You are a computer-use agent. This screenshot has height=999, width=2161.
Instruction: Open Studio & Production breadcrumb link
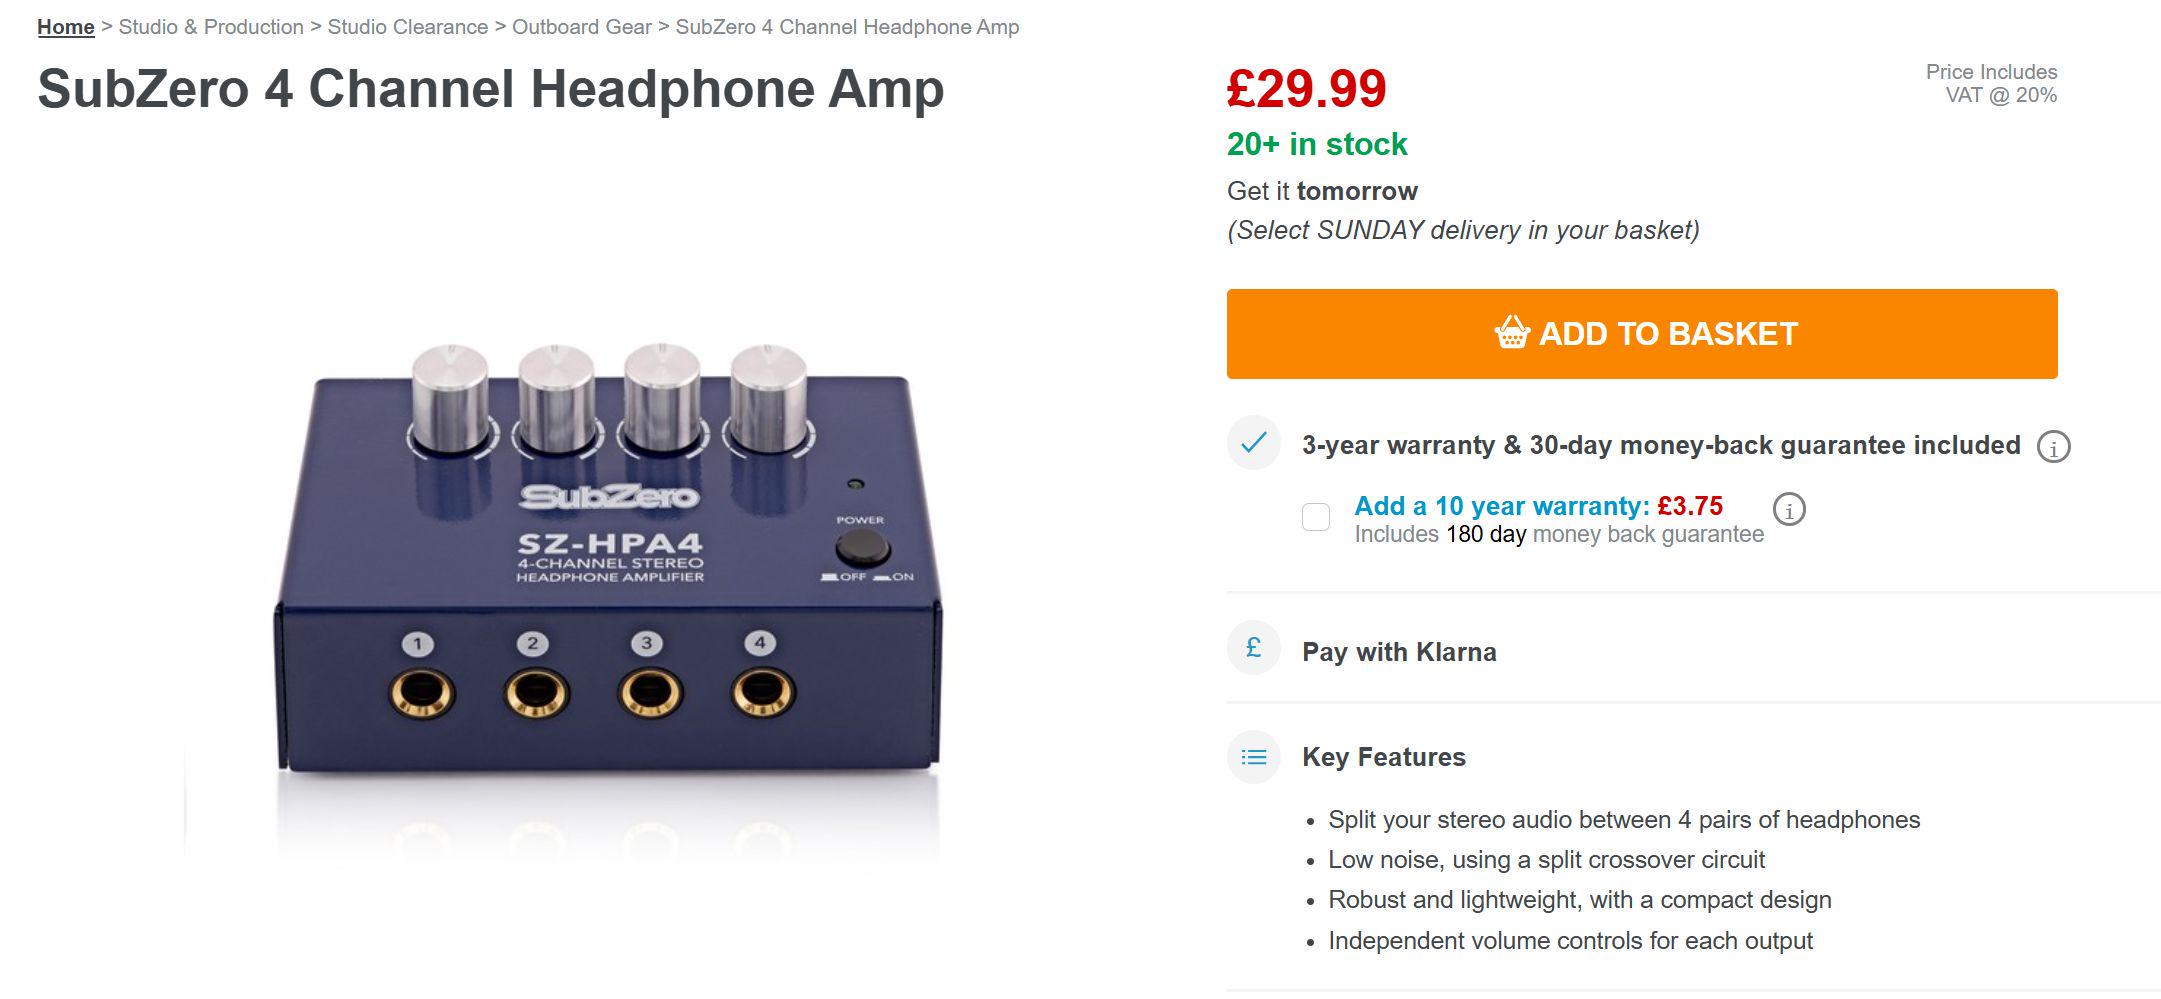click(211, 27)
